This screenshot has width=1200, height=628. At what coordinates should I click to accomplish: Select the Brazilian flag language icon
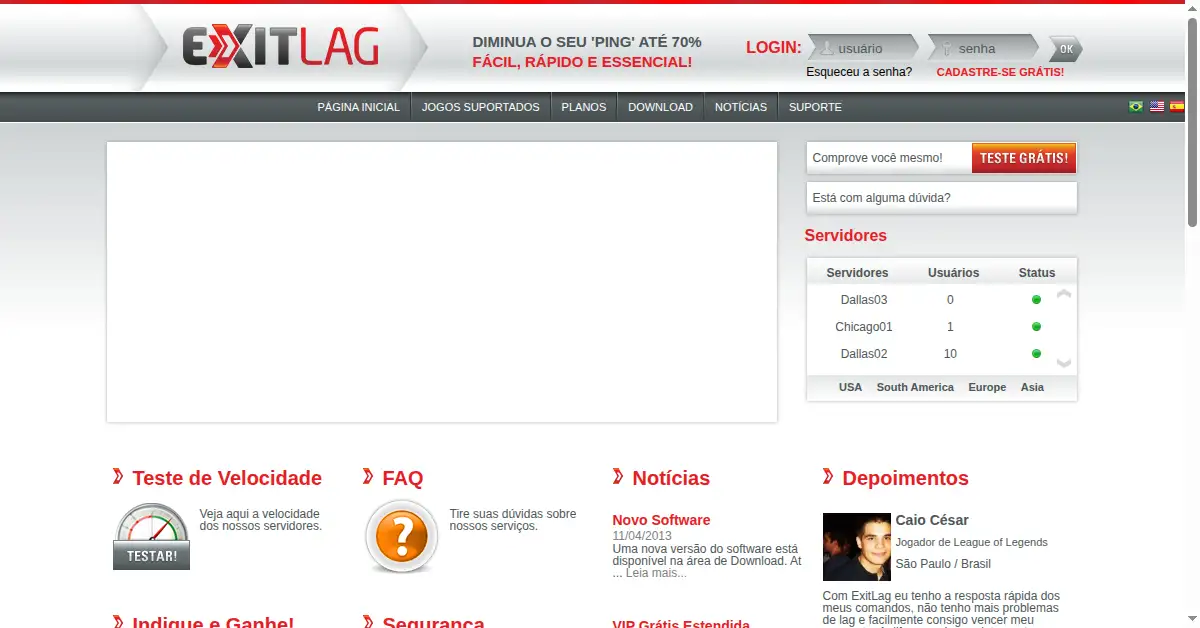1136,106
